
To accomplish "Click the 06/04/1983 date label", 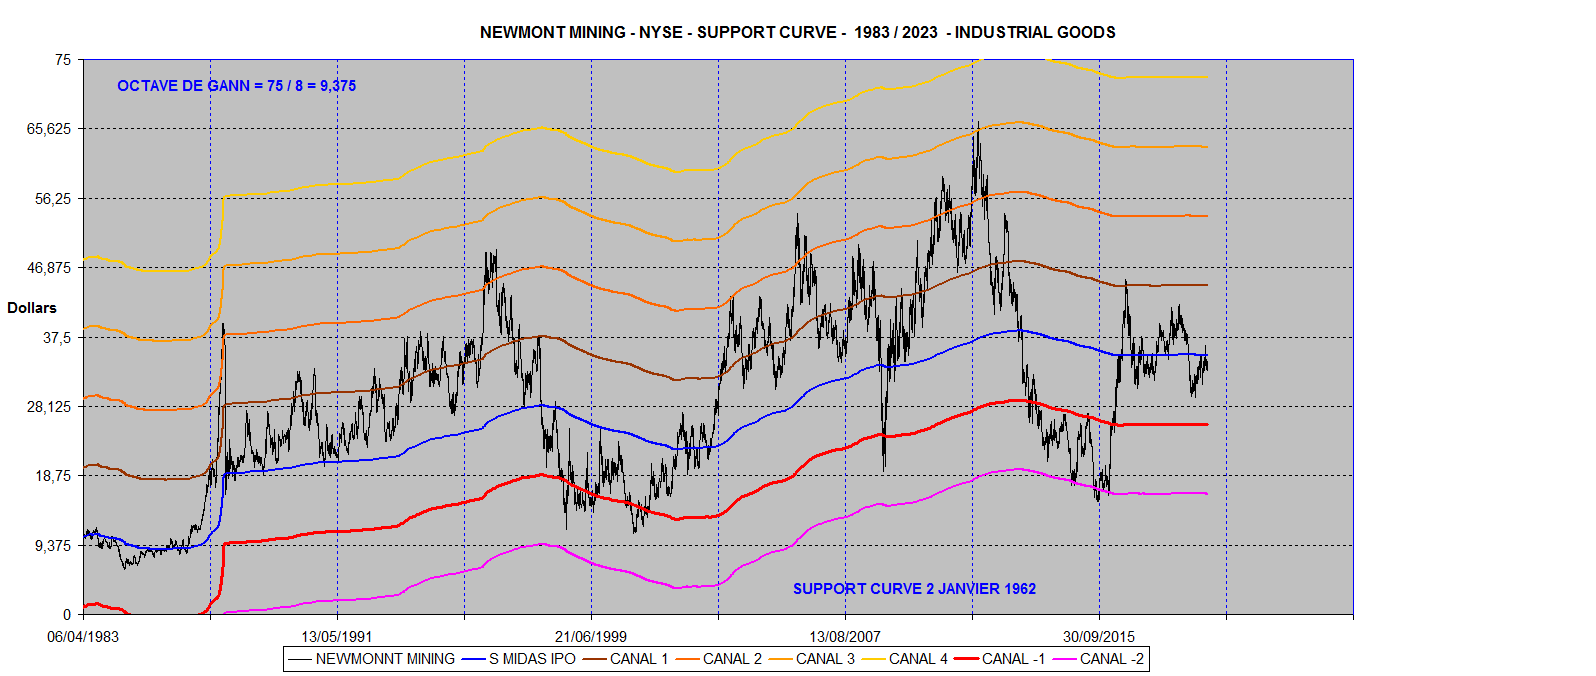I will coord(83,637).
